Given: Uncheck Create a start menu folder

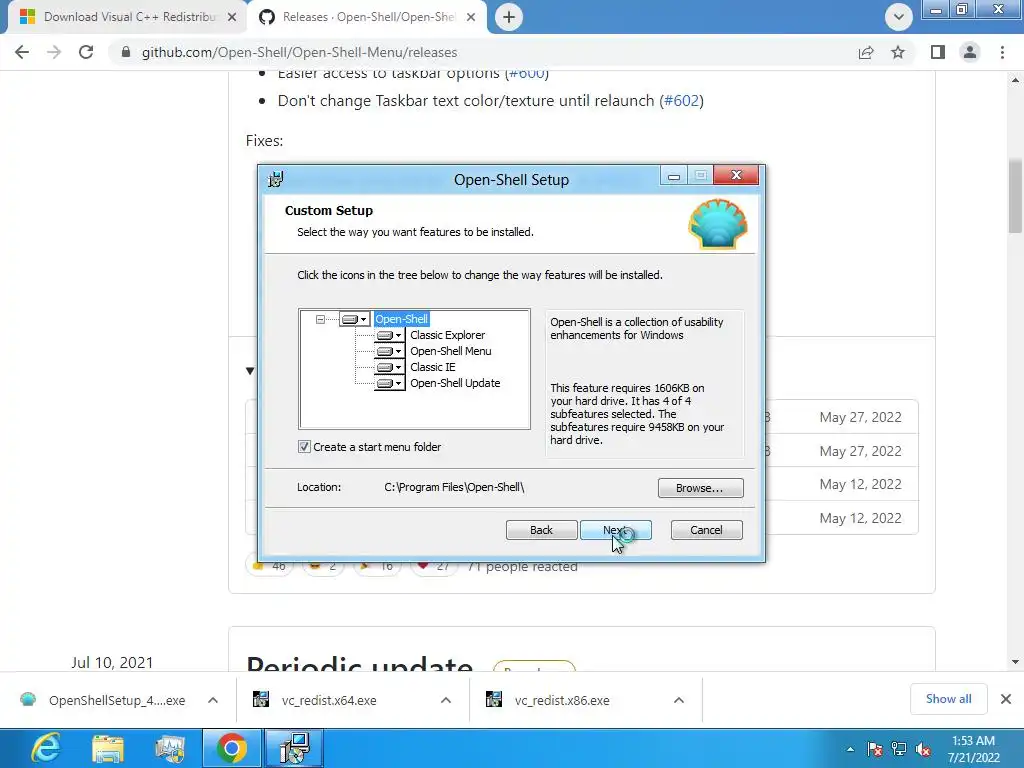Looking at the screenshot, I should tap(304, 447).
